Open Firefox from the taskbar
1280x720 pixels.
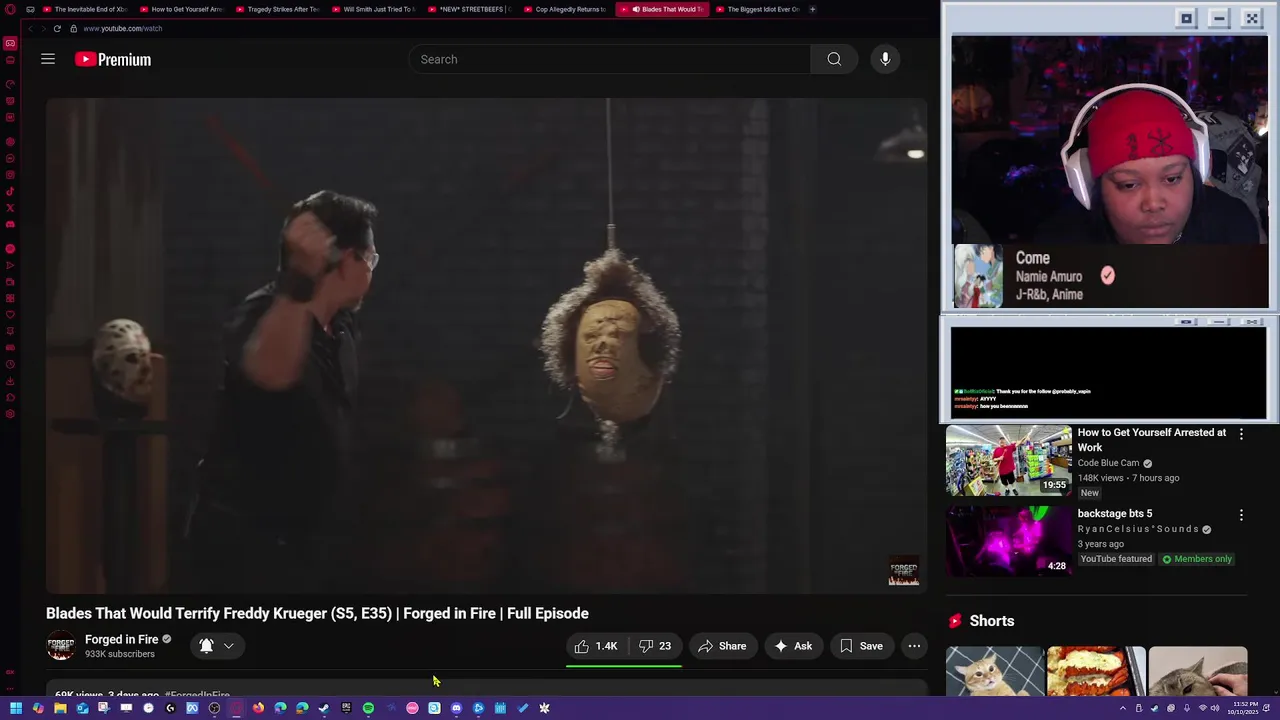(x=258, y=708)
